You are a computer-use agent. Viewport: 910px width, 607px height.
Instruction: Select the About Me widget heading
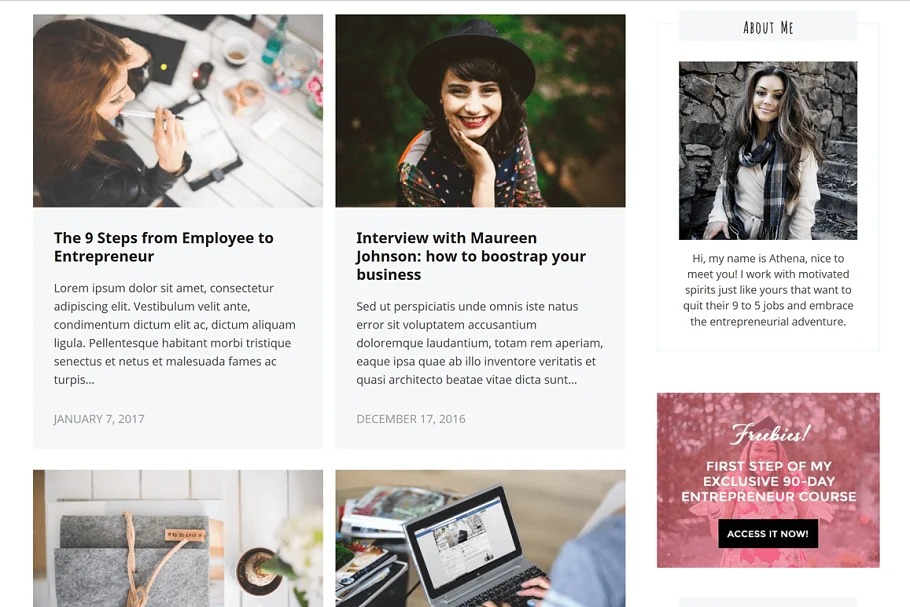pos(768,27)
